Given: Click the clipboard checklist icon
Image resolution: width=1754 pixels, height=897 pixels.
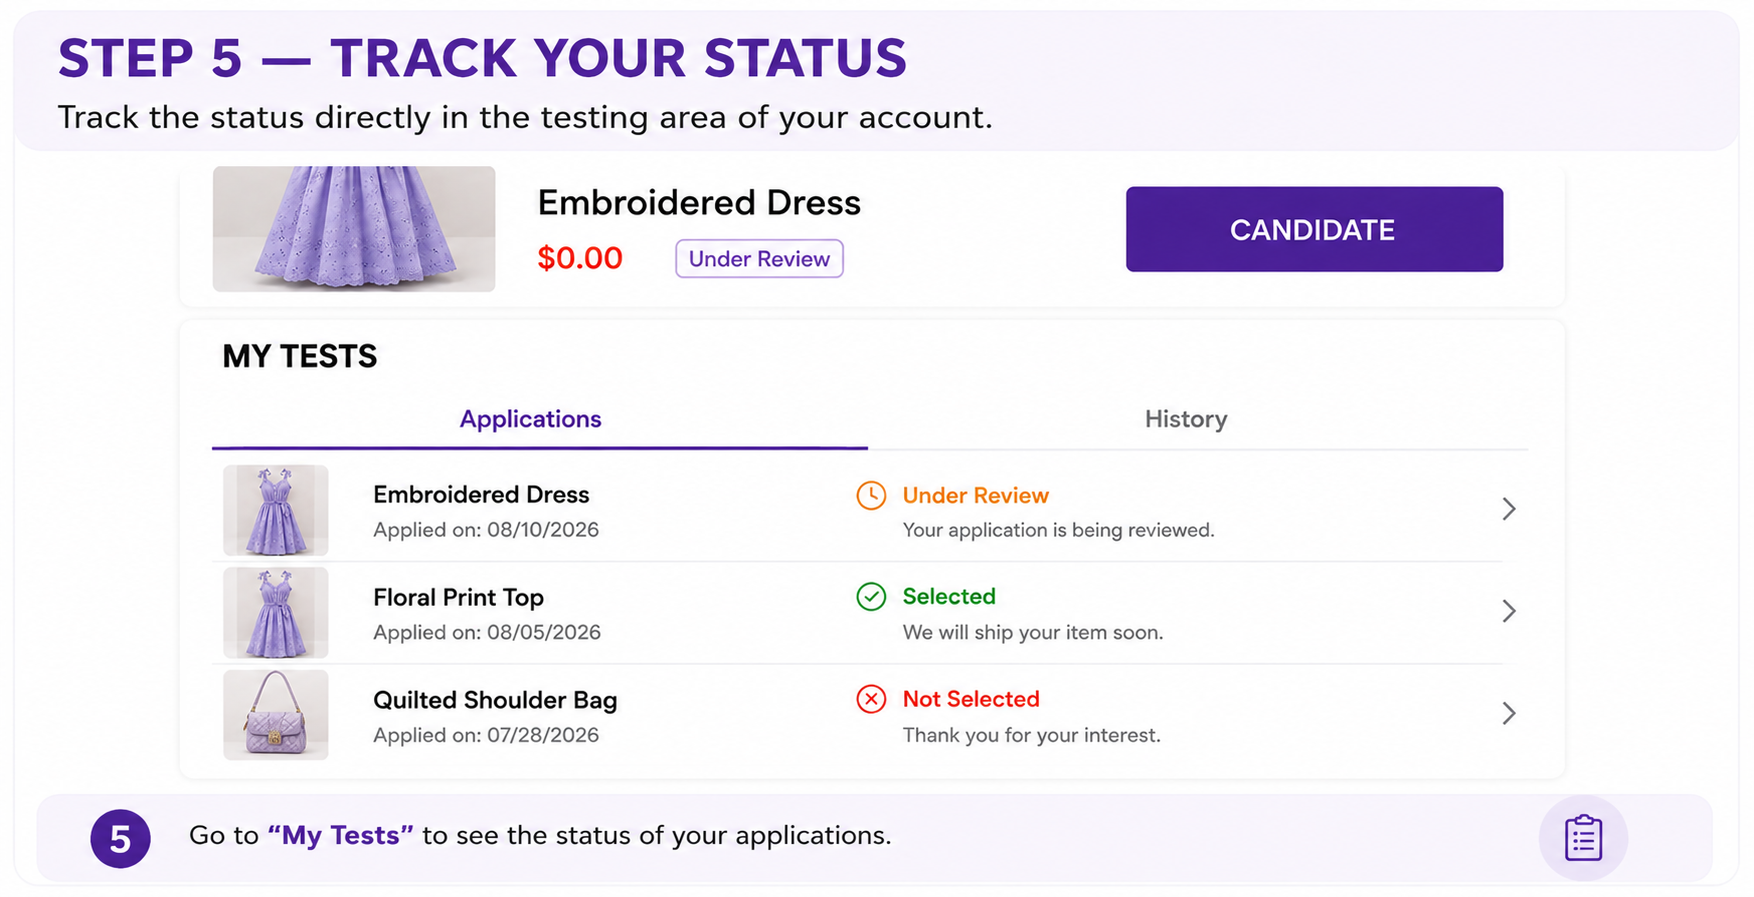Looking at the screenshot, I should (1583, 838).
